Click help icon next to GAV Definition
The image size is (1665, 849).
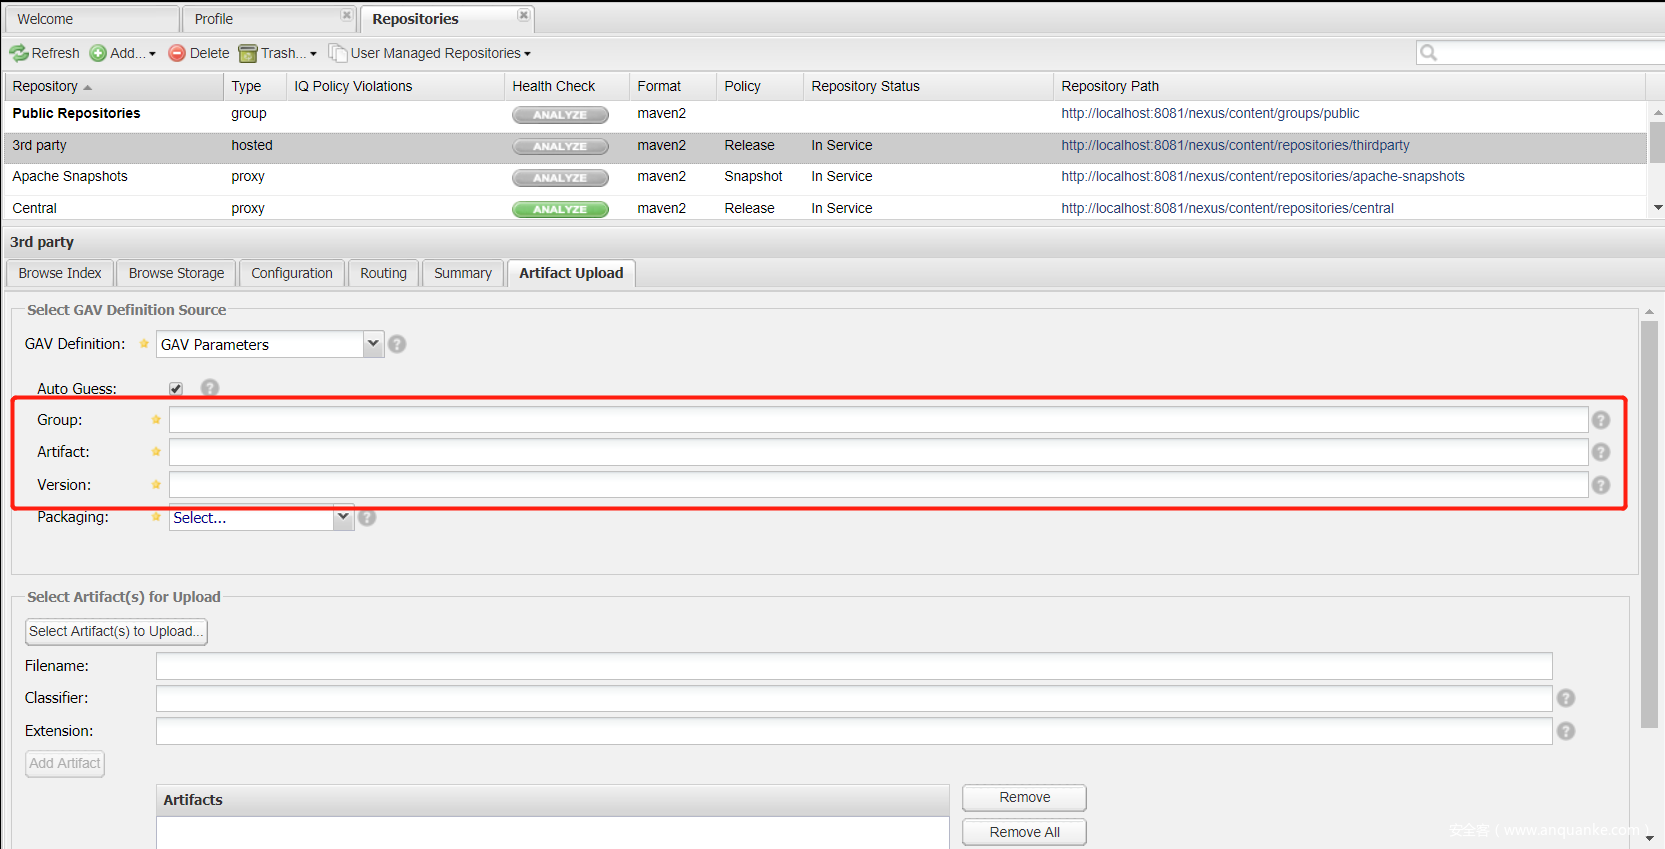pyautogui.click(x=397, y=344)
